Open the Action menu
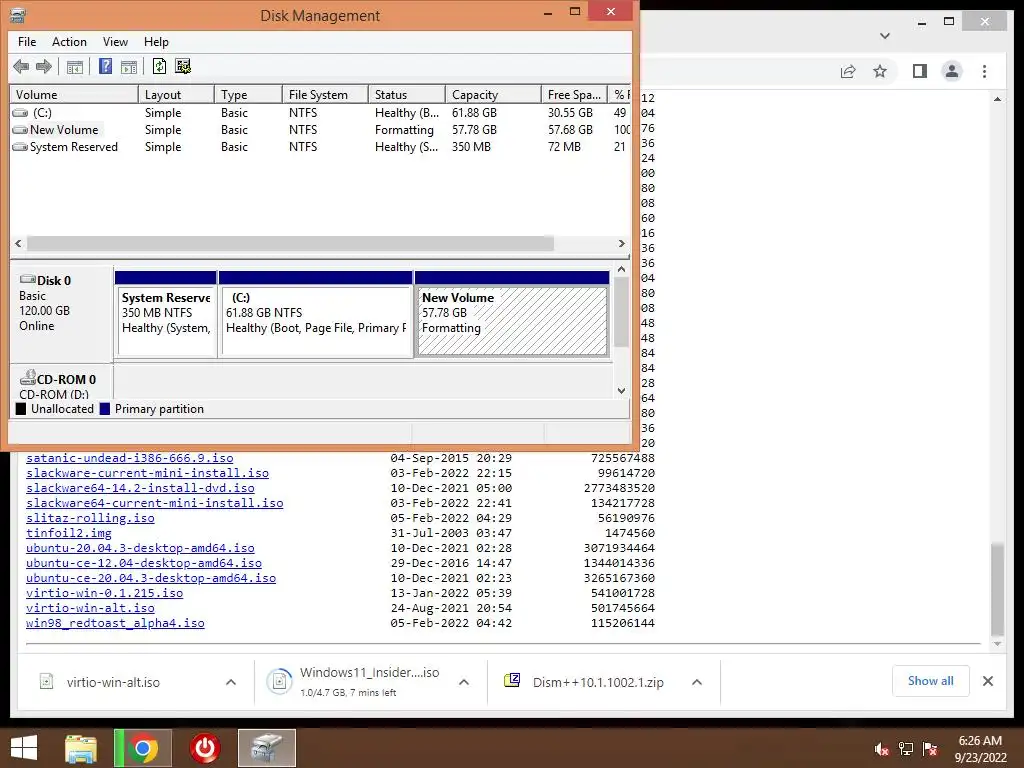 click(x=69, y=42)
